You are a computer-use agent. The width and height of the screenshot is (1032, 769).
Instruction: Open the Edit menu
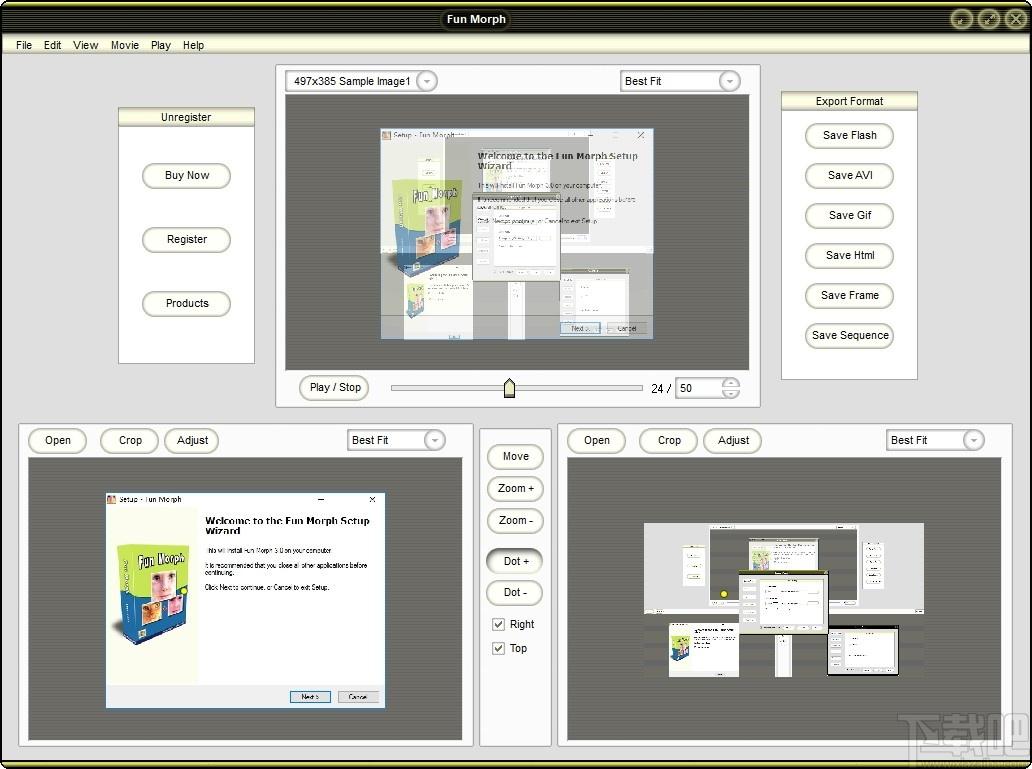click(x=53, y=45)
